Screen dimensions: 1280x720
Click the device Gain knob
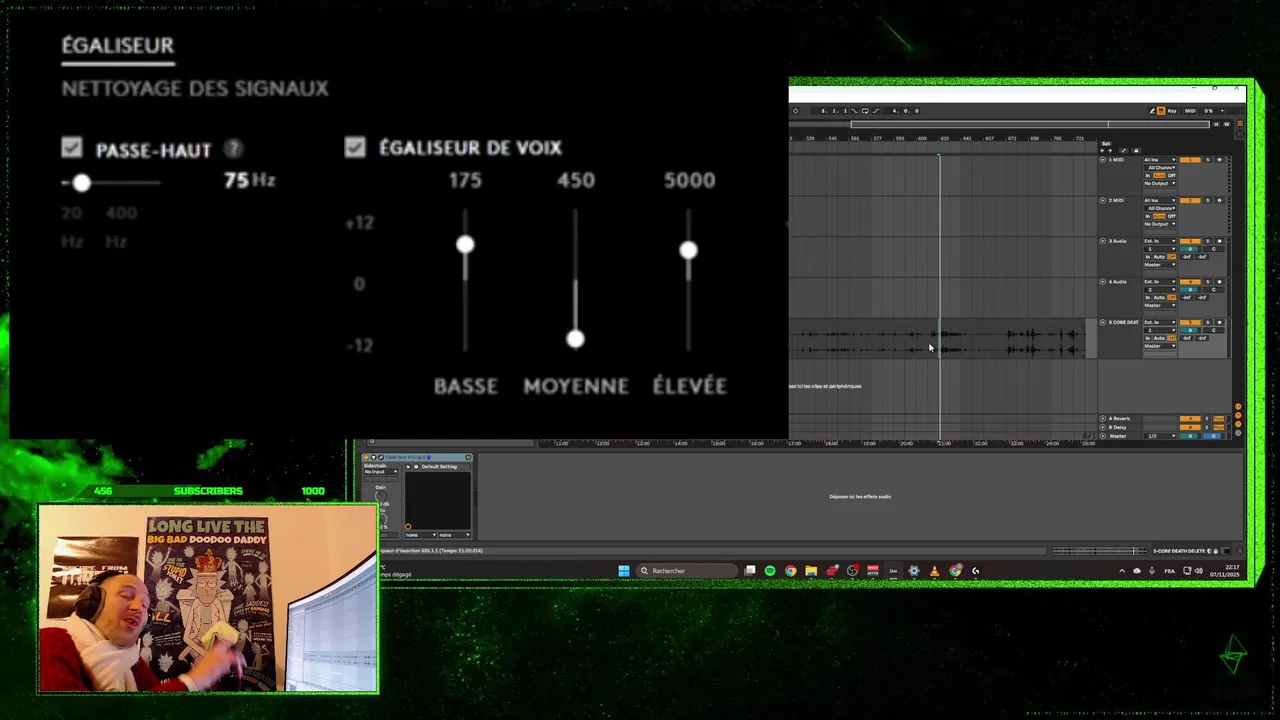(380, 496)
